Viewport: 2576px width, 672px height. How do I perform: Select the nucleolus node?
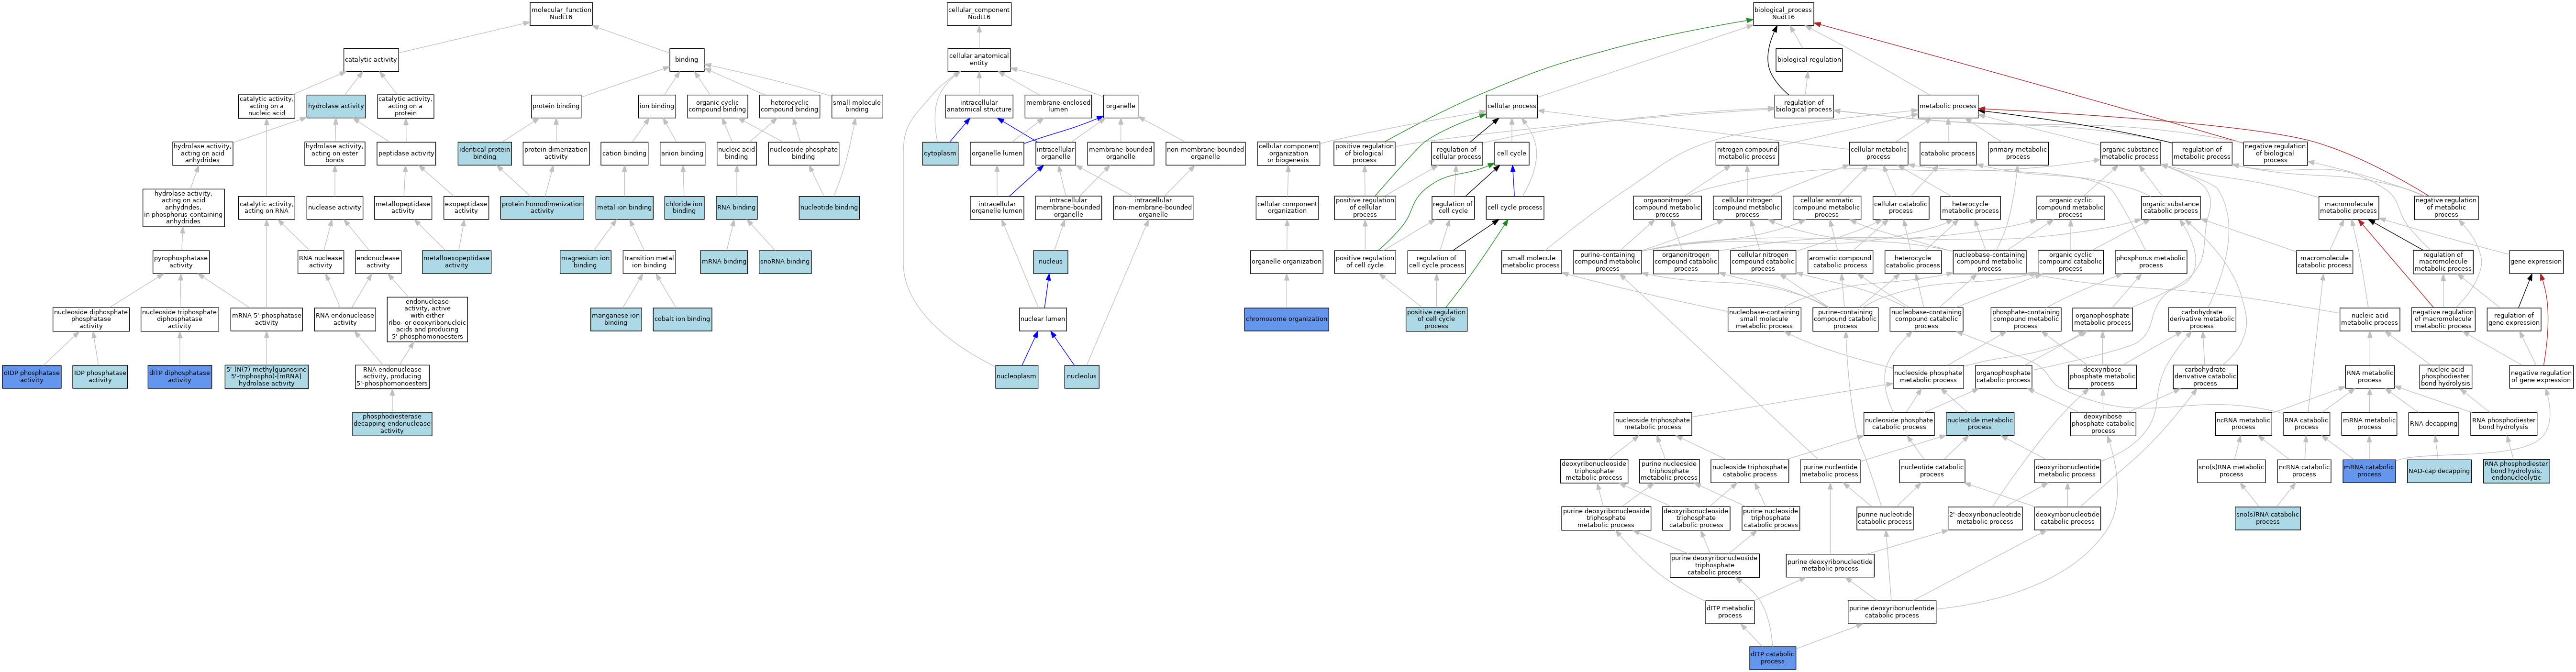click(x=1082, y=377)
